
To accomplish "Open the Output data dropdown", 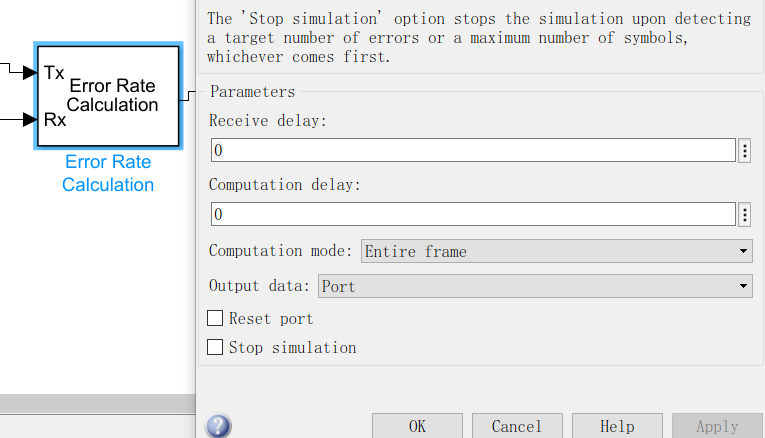I will click(x=535, y=286).
